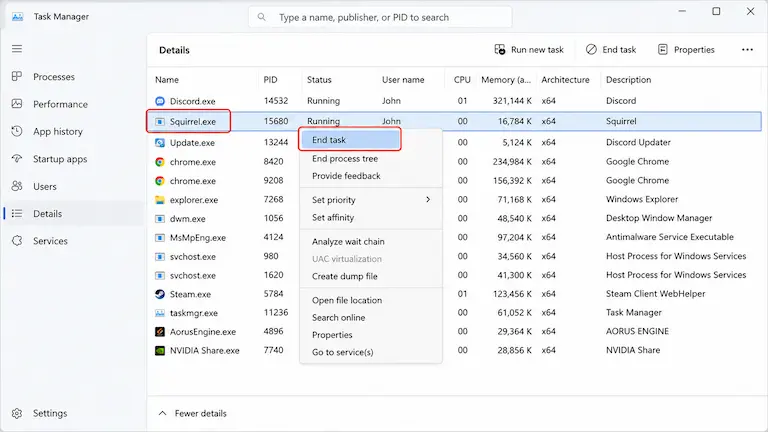This screenshot has height=432, width=768.
Task: Click the Run new task label
Action: 537,49
